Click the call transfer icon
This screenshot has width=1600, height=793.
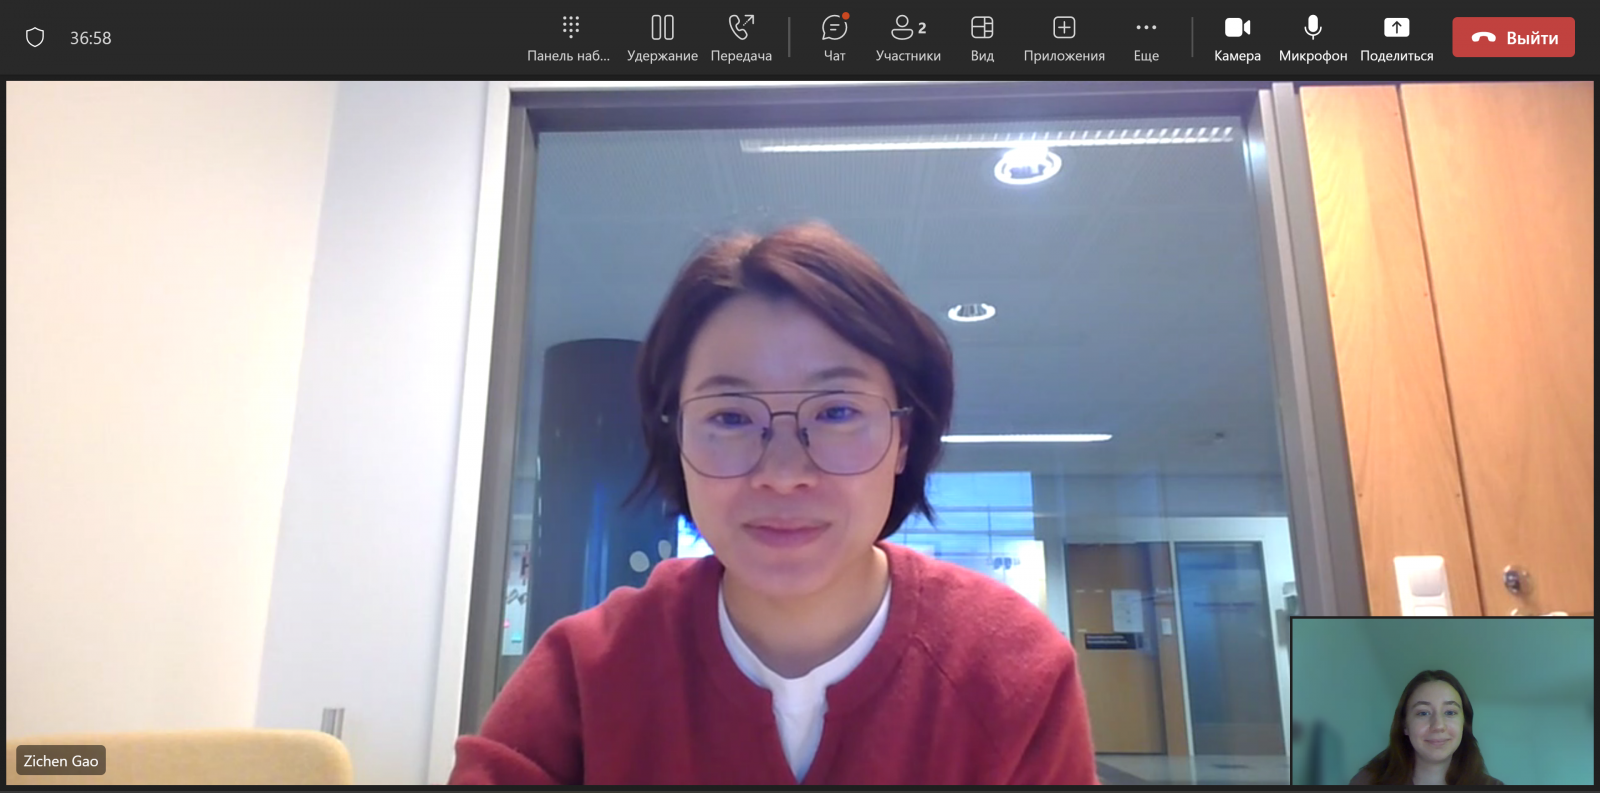741,27
